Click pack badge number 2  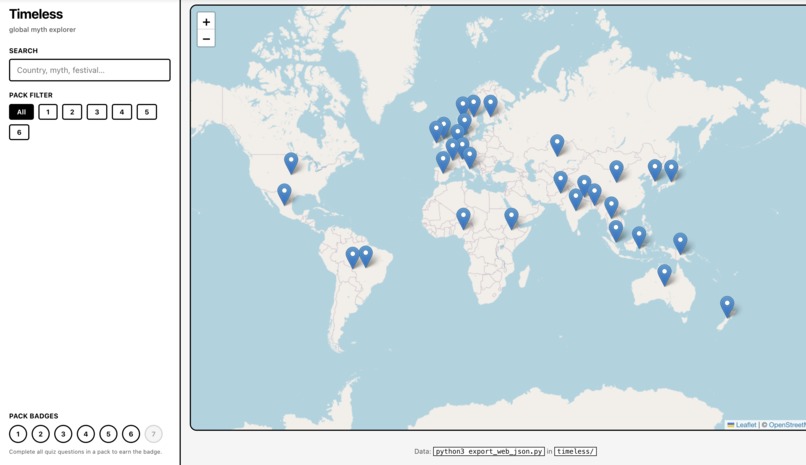click(x=41, y=434)
